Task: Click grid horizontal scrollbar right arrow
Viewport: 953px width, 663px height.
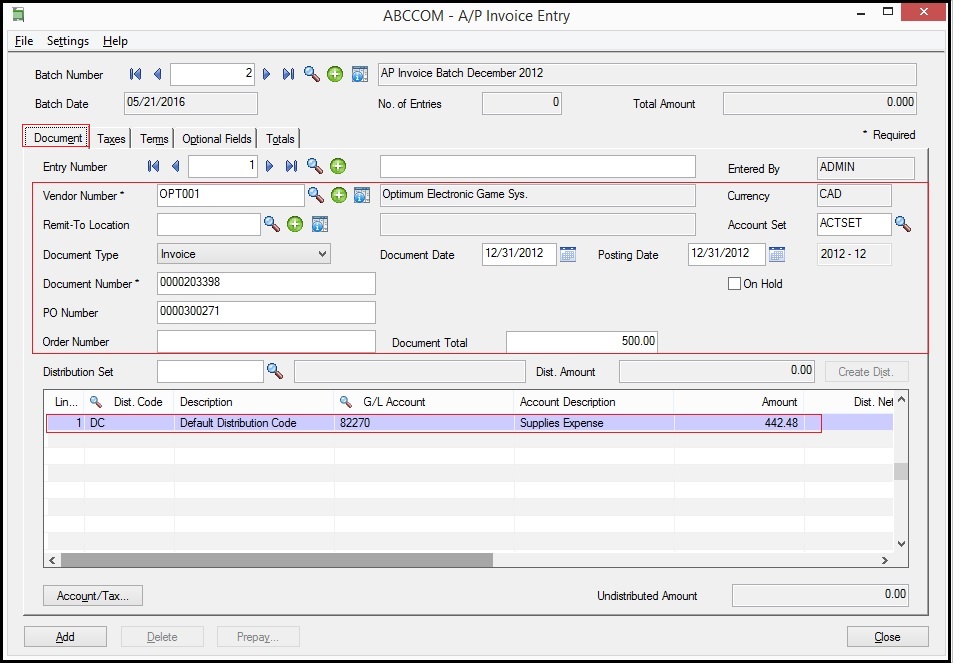Action: (884, 560)
